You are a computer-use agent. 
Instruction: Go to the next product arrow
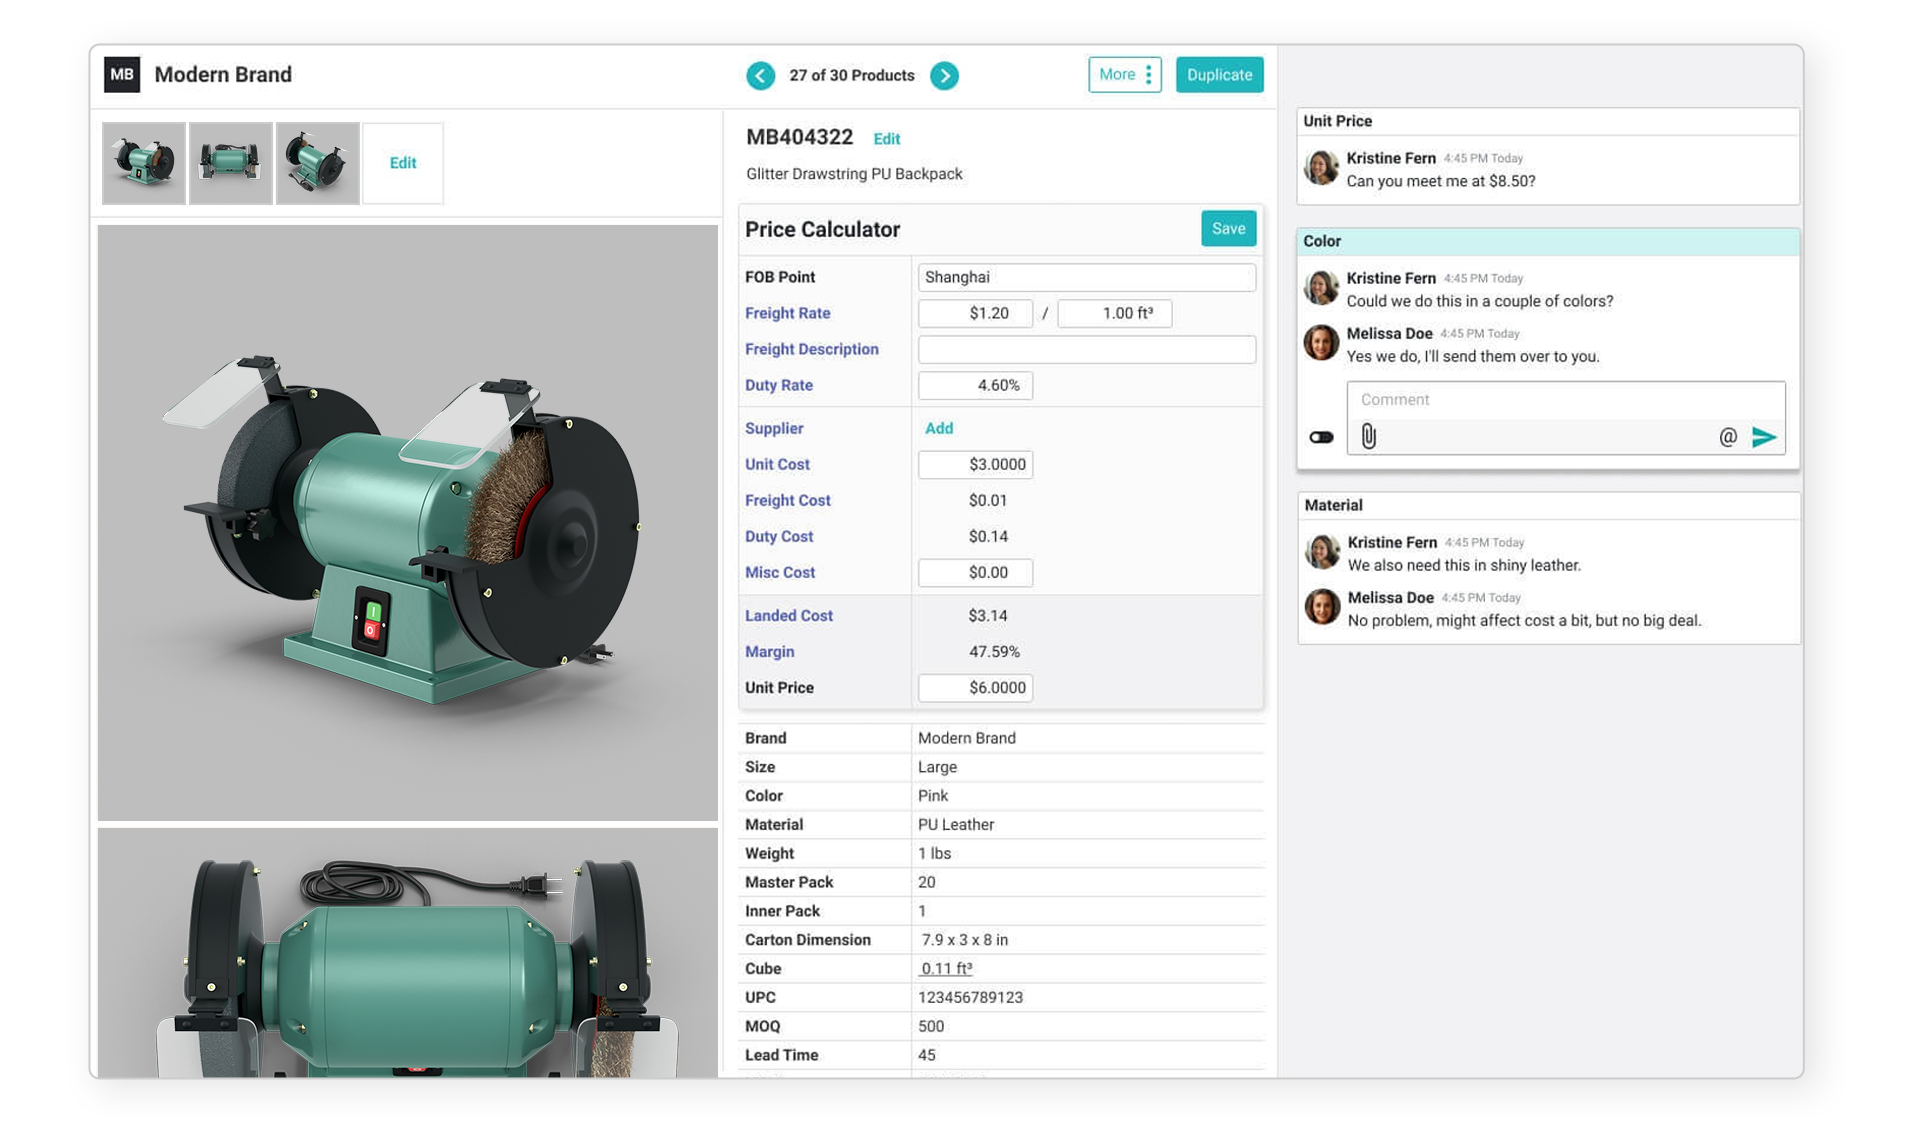tap(944, 76)
